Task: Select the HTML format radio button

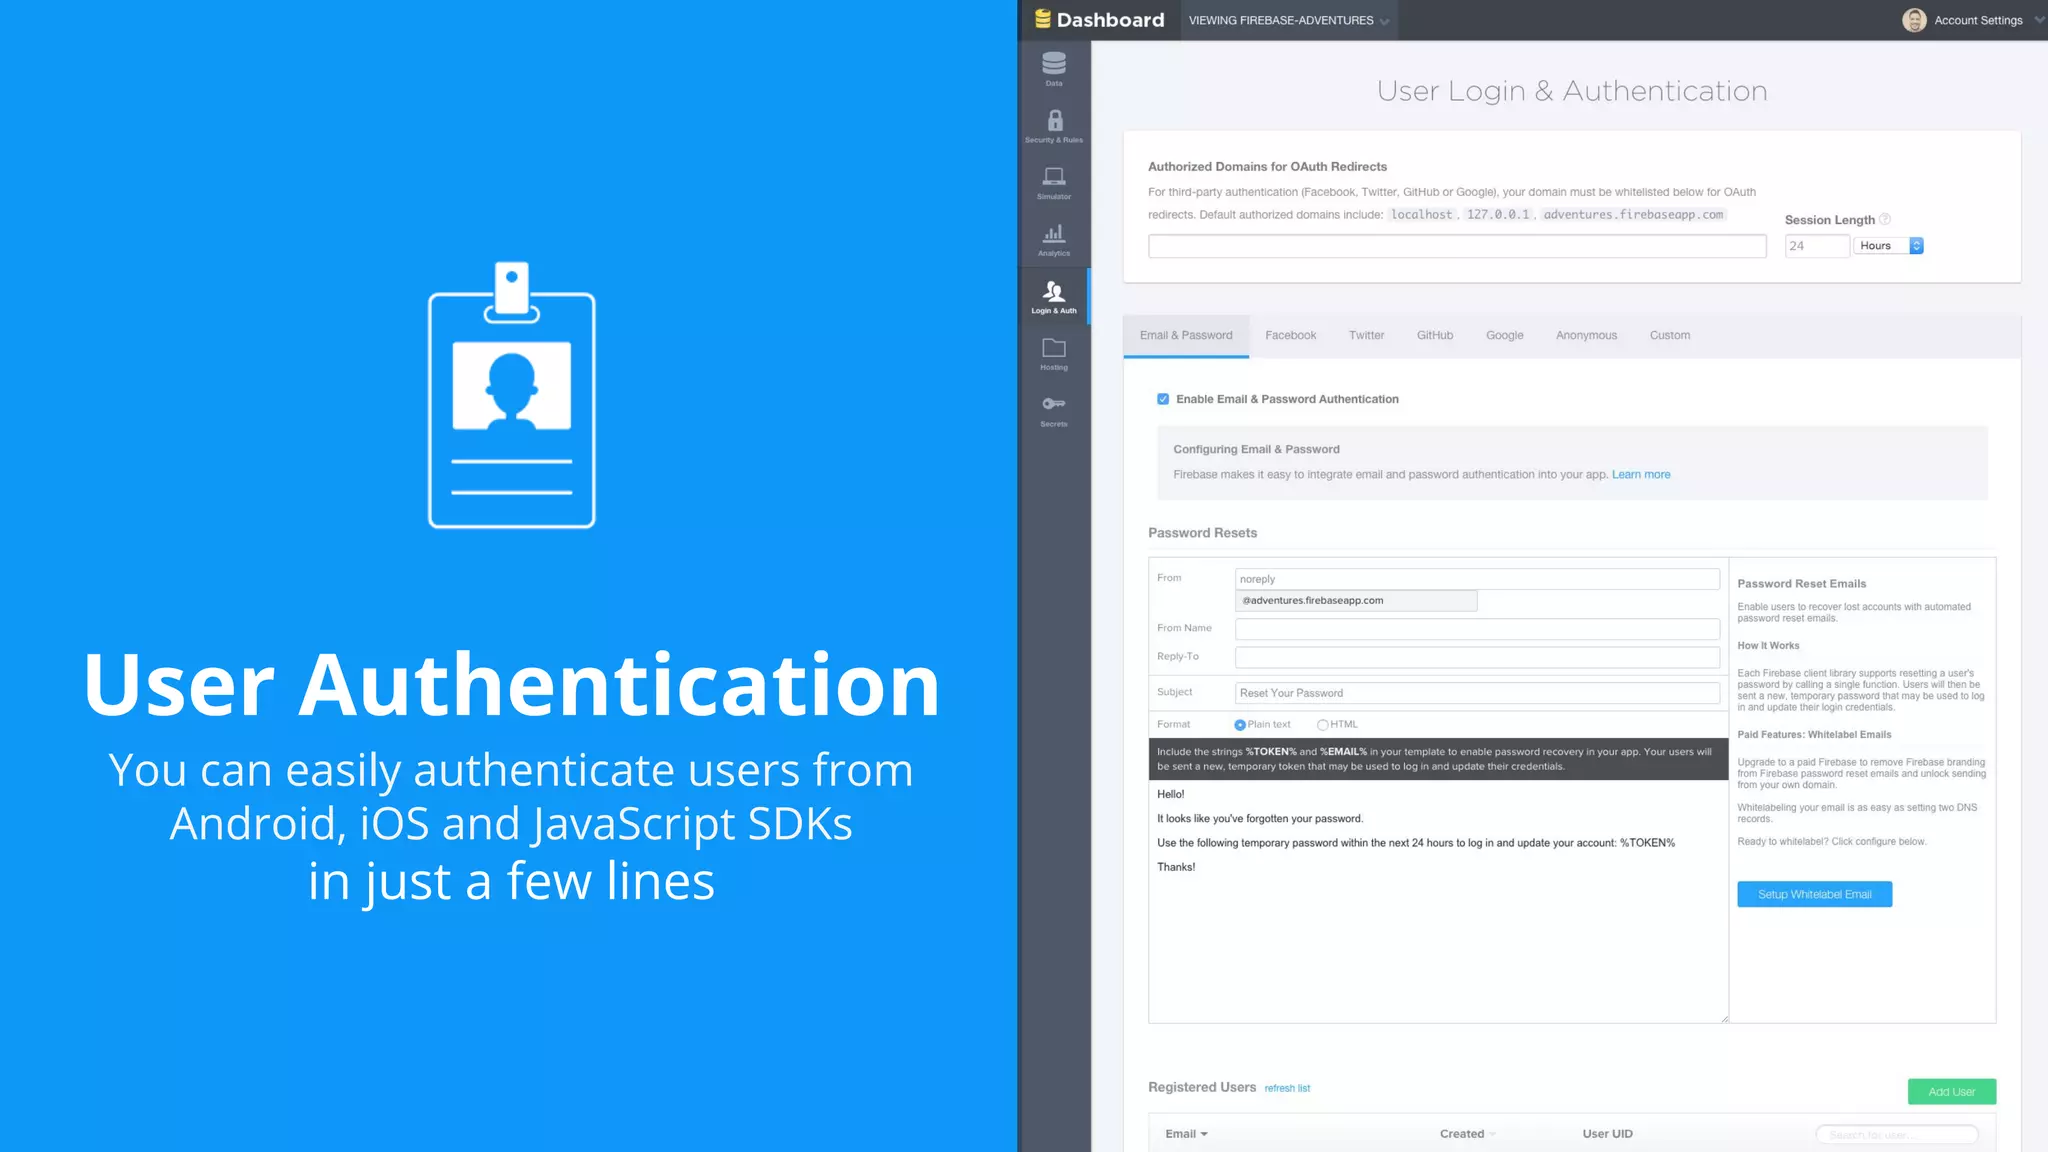Action: [x=1323, y=725]
